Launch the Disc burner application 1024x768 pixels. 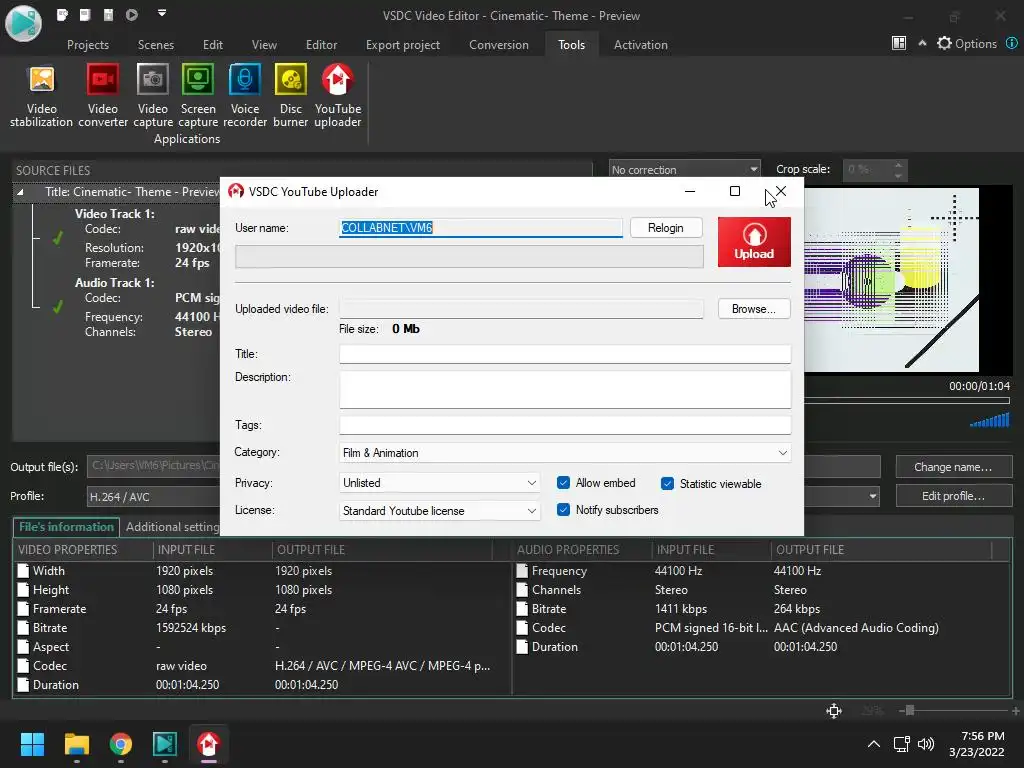[291, 96]
